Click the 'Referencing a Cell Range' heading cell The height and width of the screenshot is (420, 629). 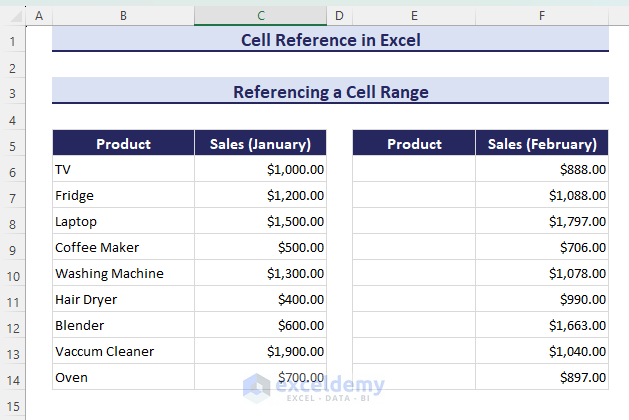click(330, 92)
